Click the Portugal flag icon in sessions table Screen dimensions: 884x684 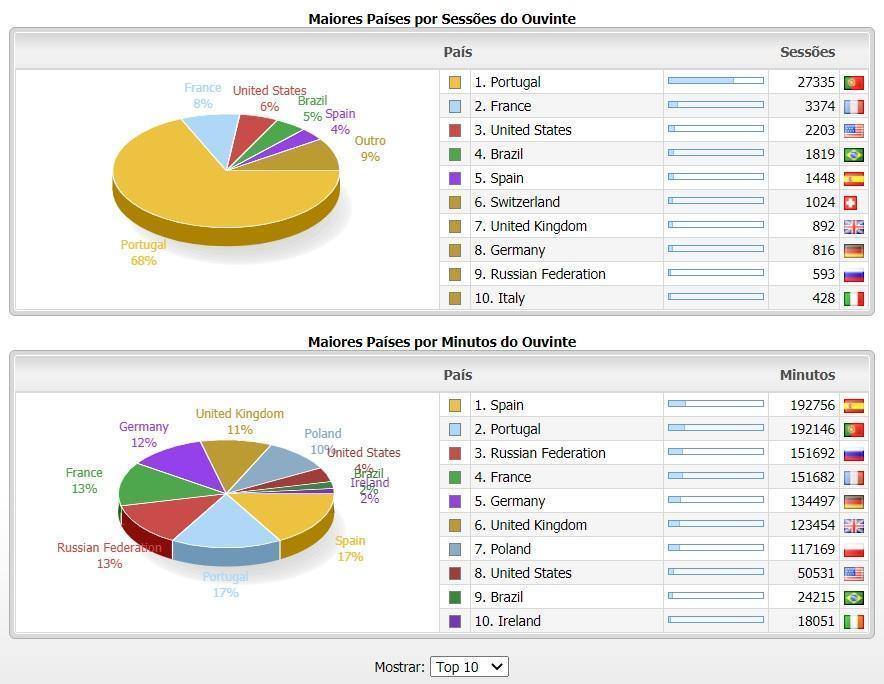(x=853, y=83)
